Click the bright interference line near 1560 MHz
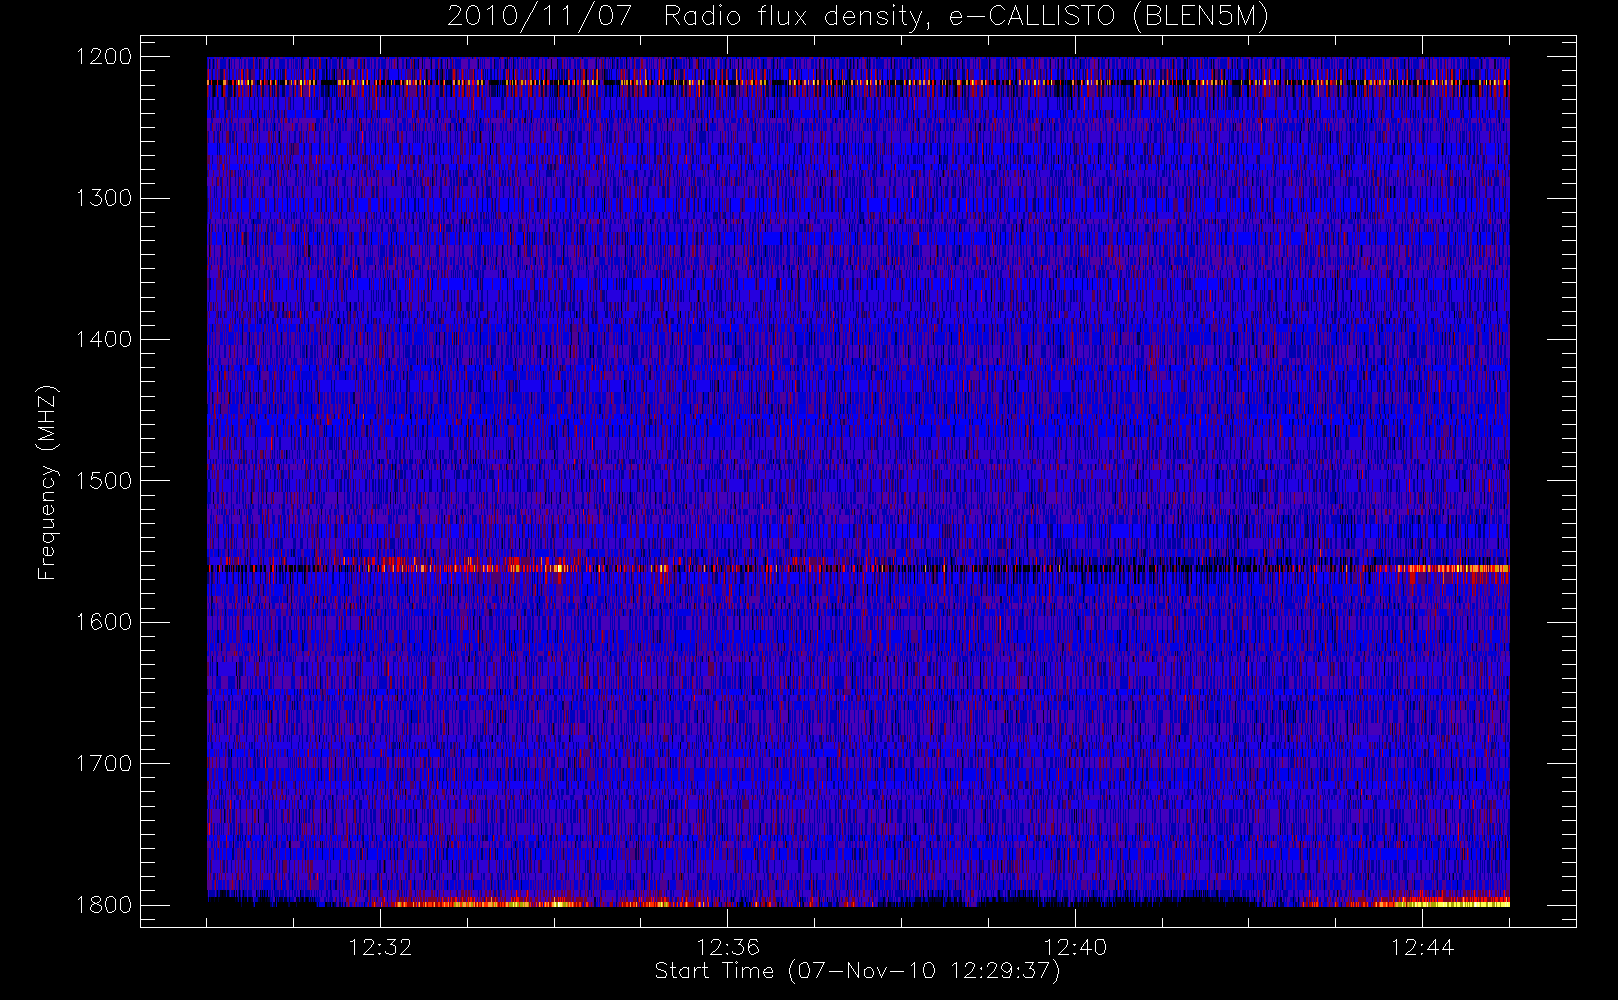This screenshot has width=1618, height=1000. click(x=858, y=568)
